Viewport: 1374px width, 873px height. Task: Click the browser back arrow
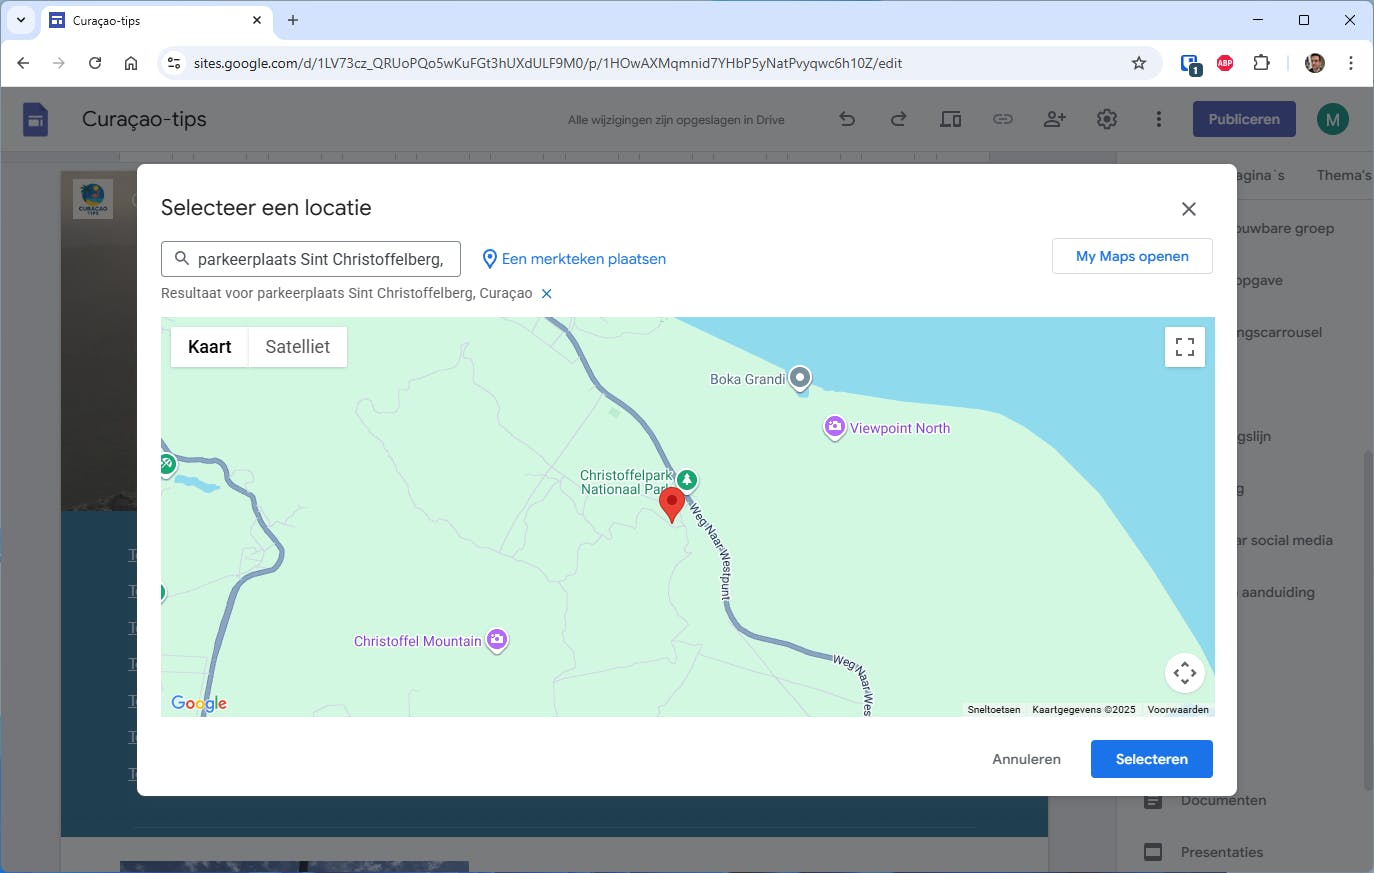23,63
